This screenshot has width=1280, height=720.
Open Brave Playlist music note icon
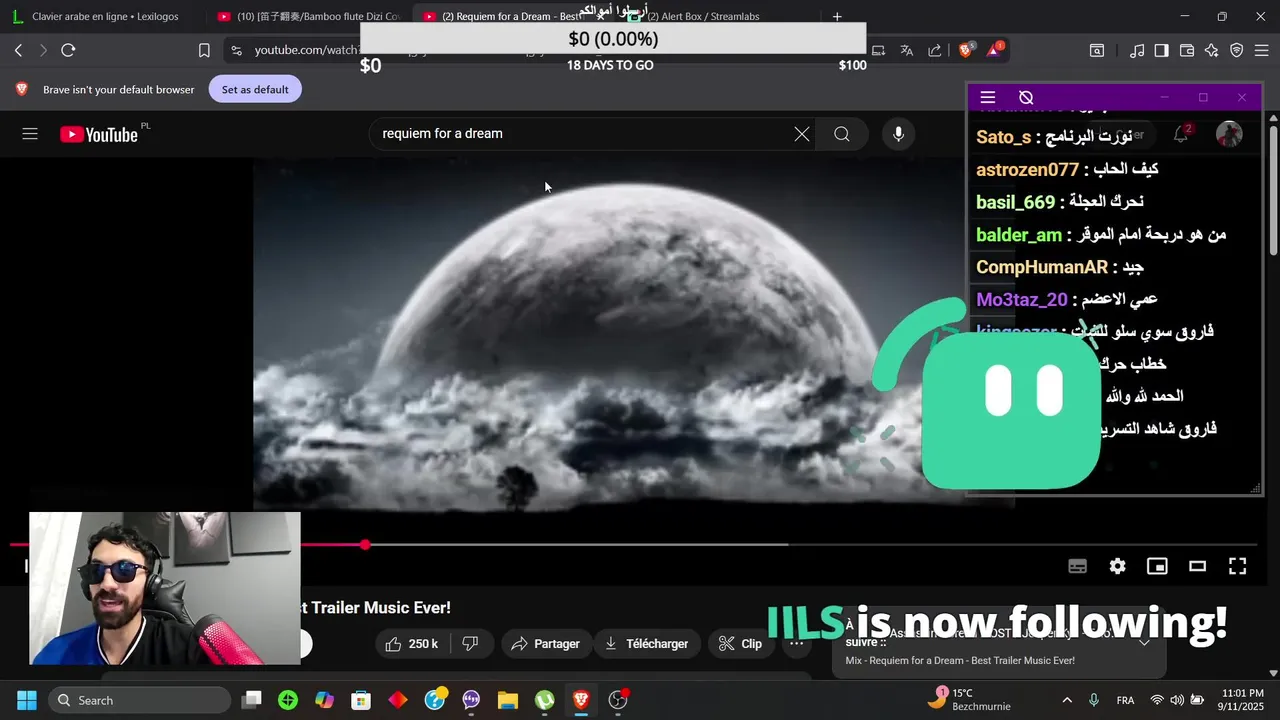(x=1137, y=50)
